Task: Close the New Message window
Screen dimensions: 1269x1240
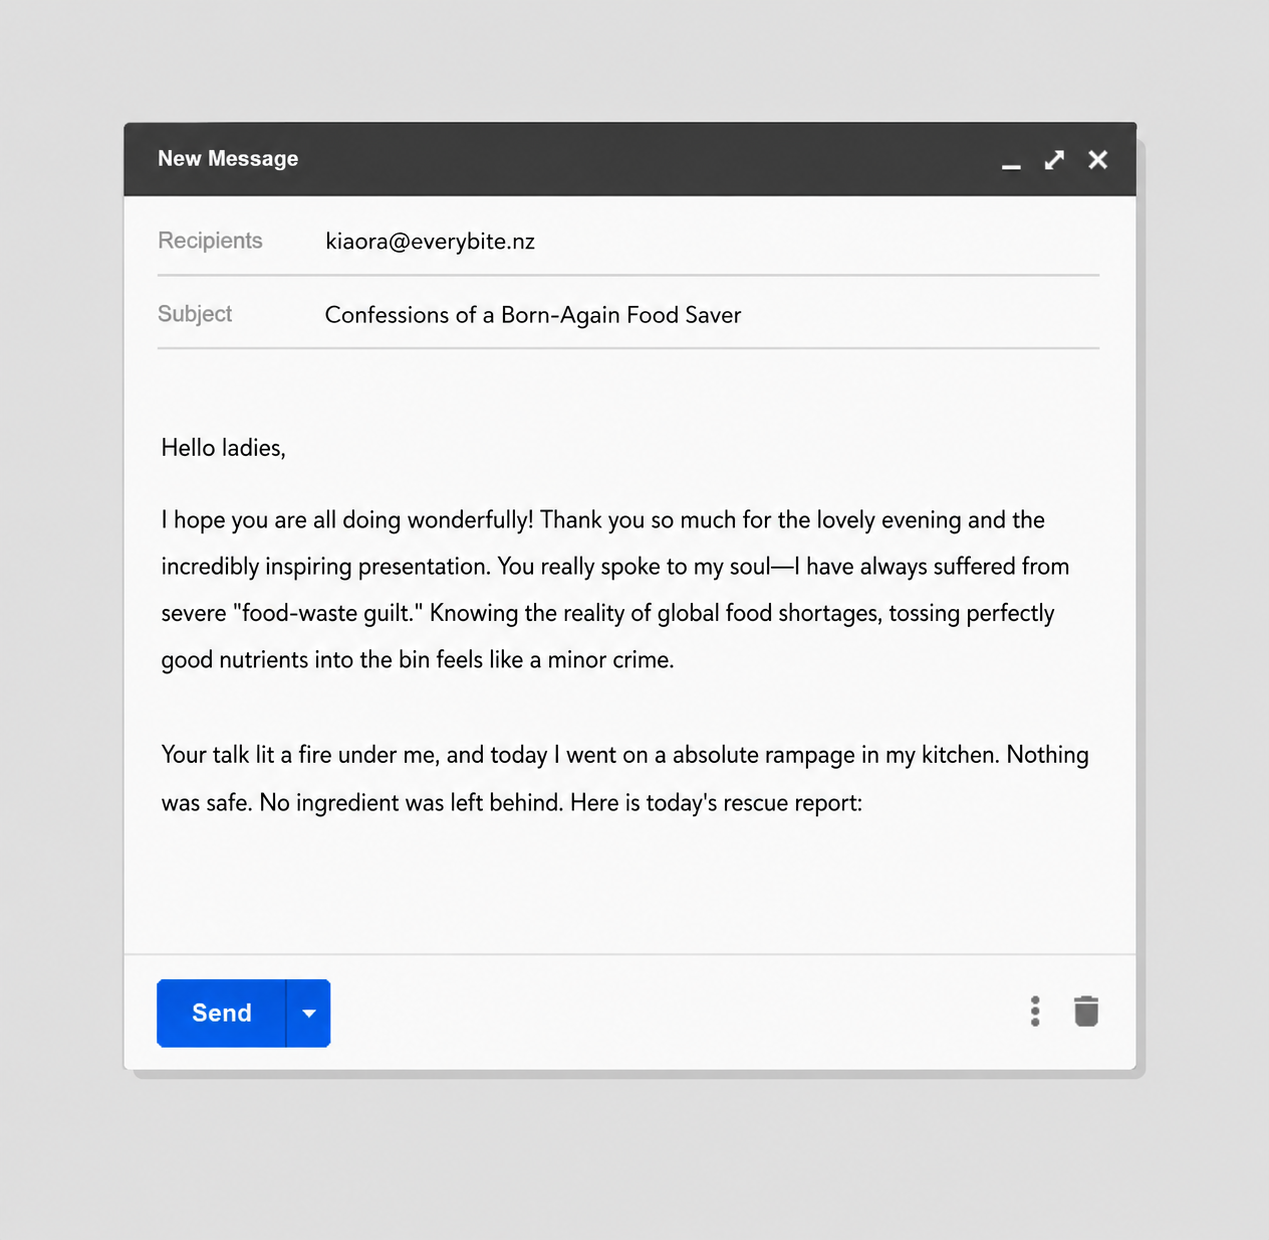Action: click(1098, 160)
